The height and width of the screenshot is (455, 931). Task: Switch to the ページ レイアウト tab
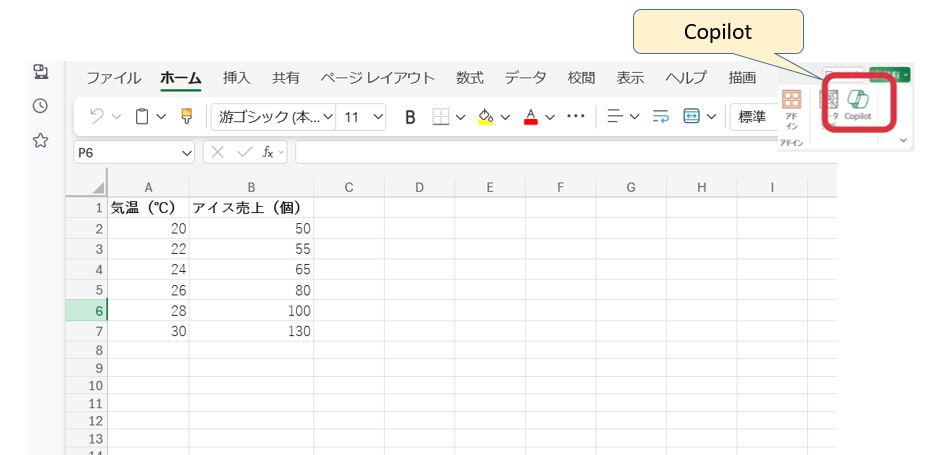[378, 78]
